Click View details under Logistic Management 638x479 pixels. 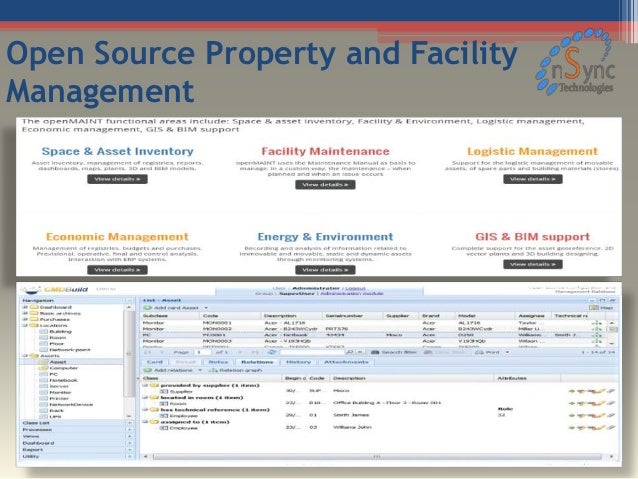[533, 179]
